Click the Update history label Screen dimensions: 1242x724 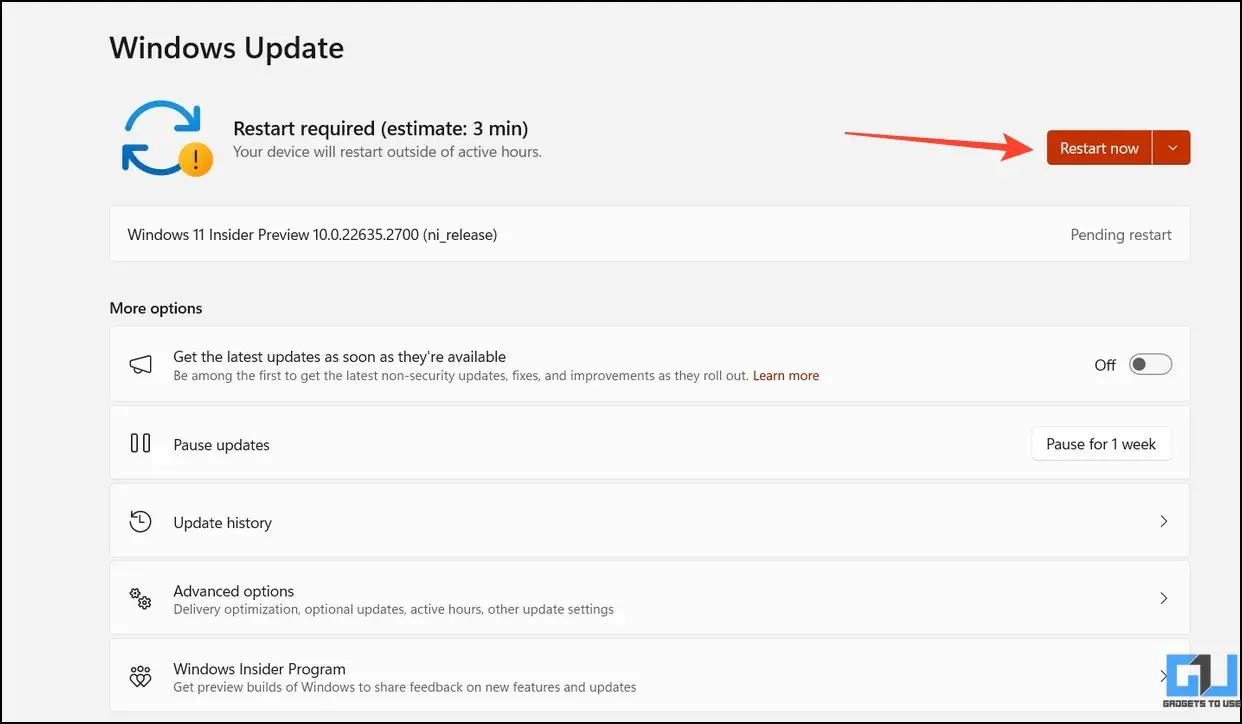click(223, 523)
